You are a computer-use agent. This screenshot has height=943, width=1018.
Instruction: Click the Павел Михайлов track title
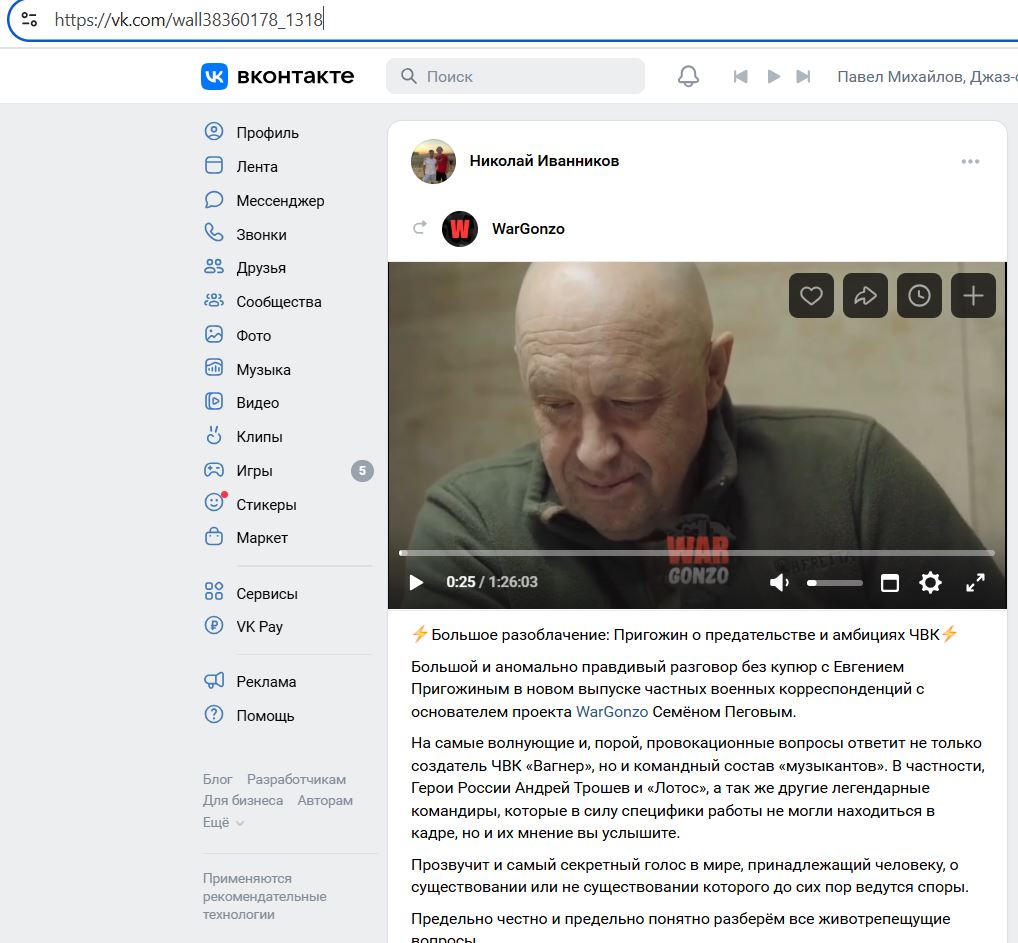926,77
